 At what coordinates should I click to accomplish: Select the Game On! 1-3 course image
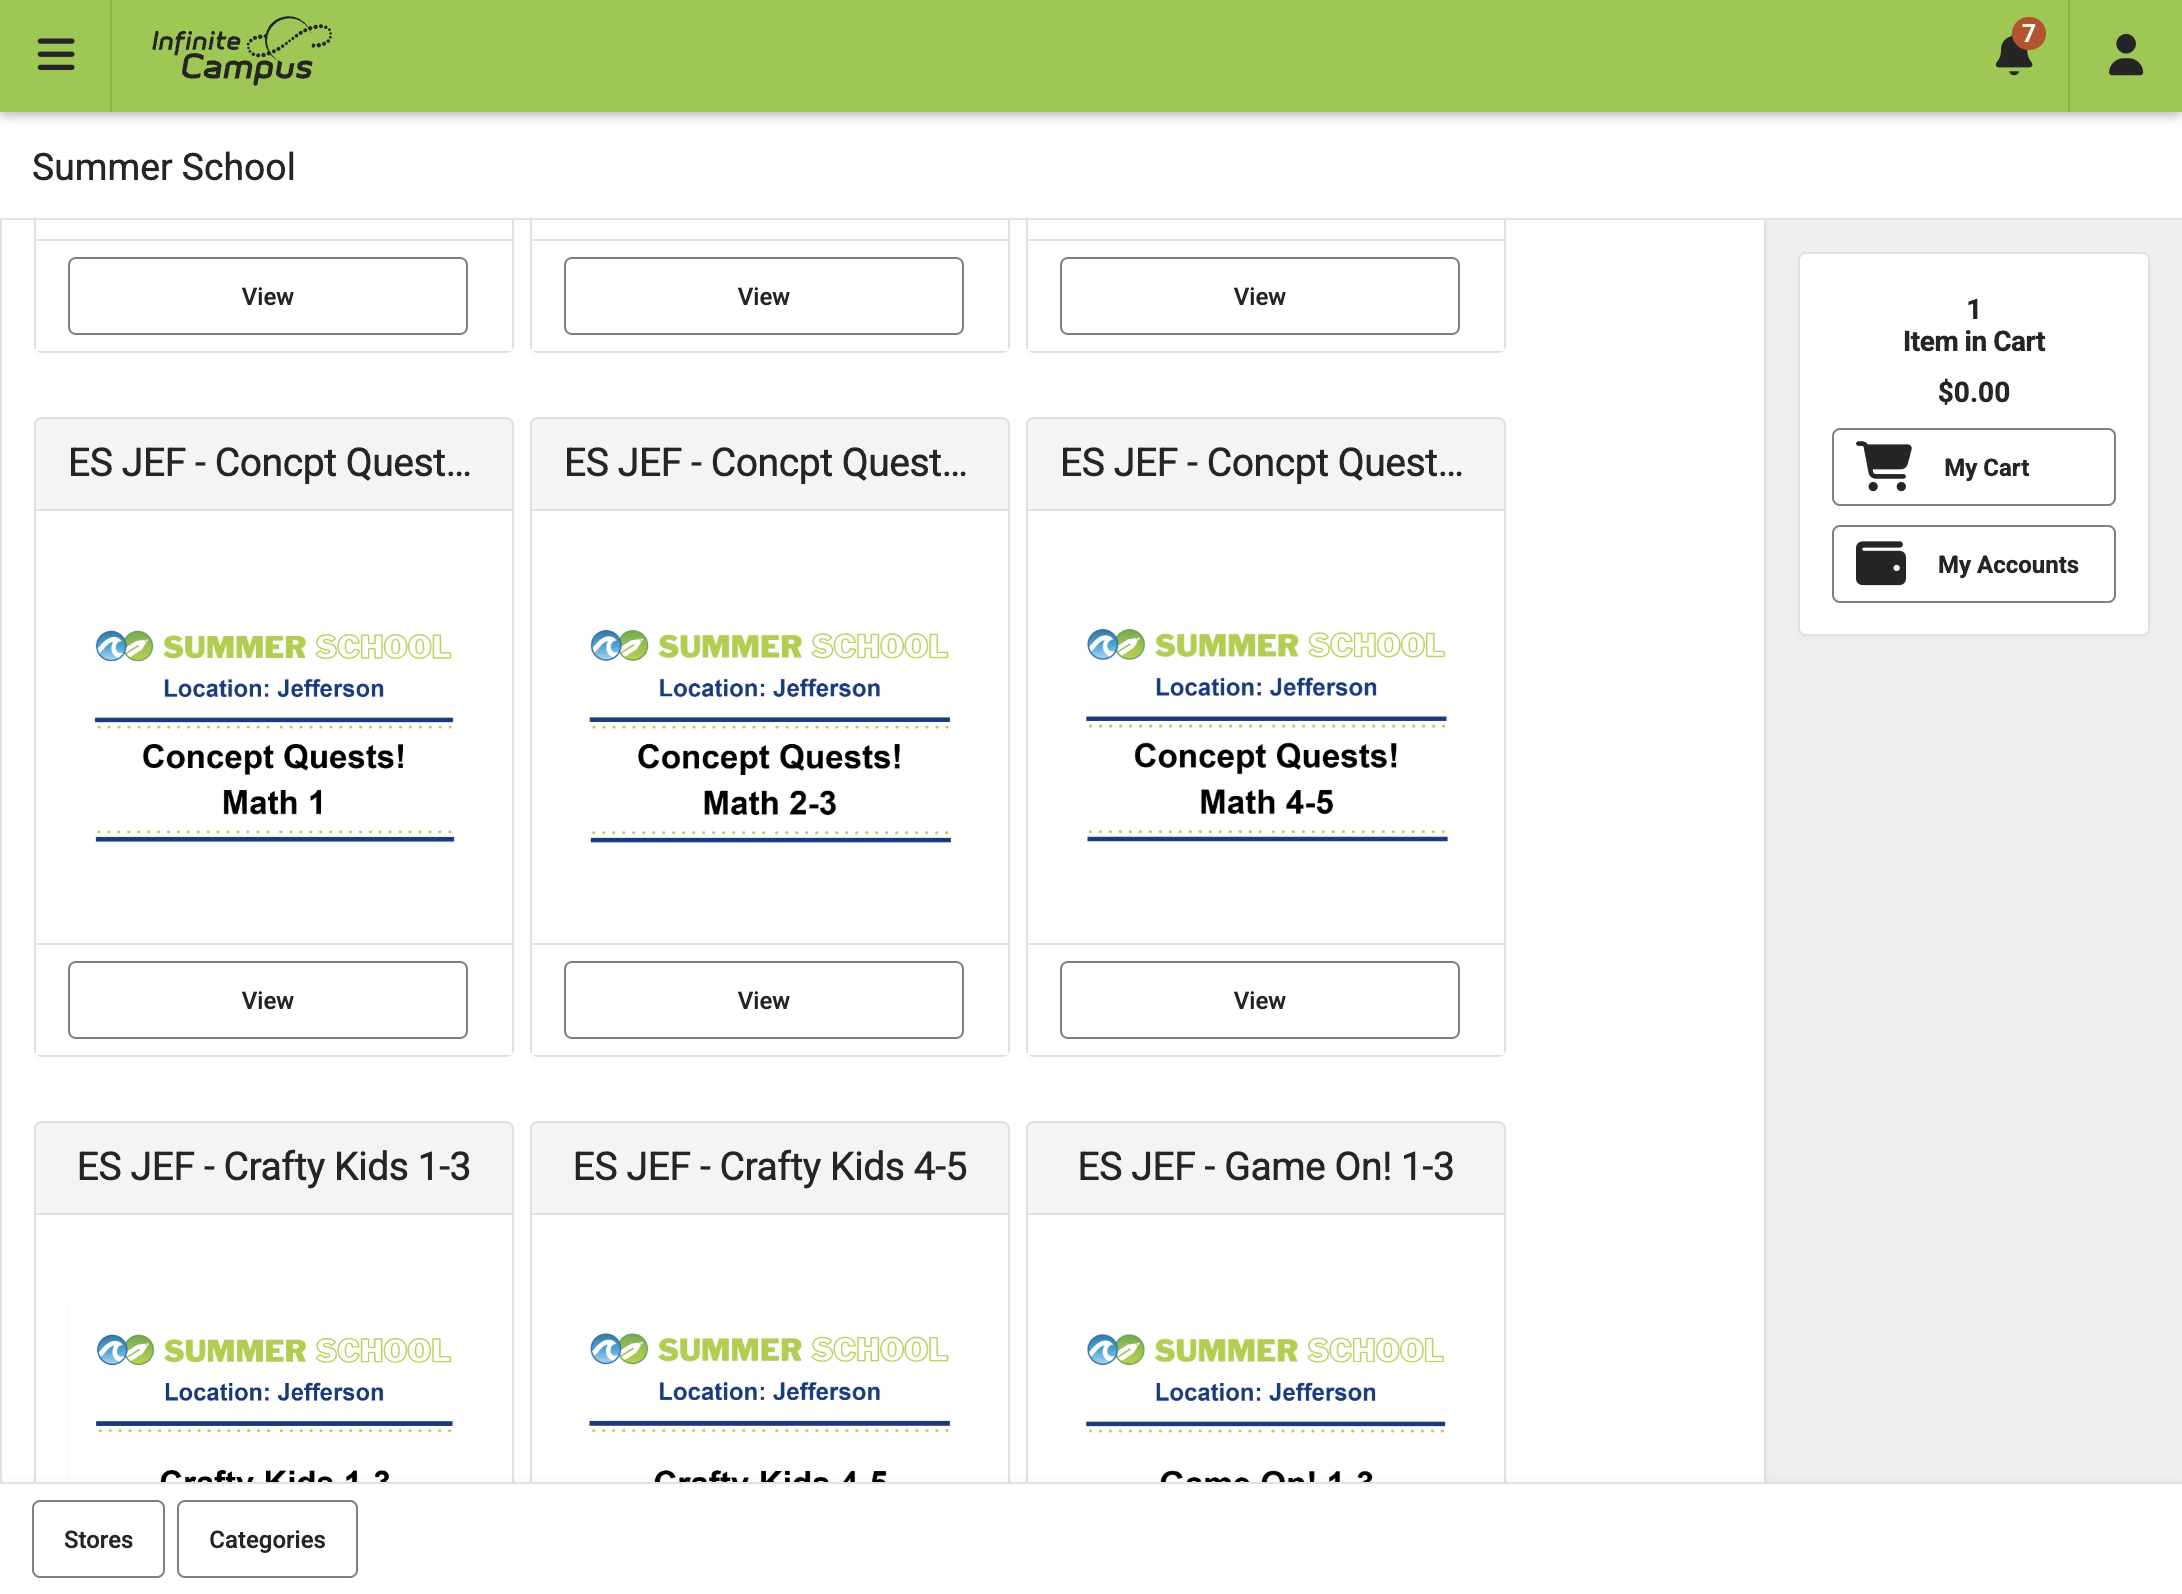tap(1266, 1405)
